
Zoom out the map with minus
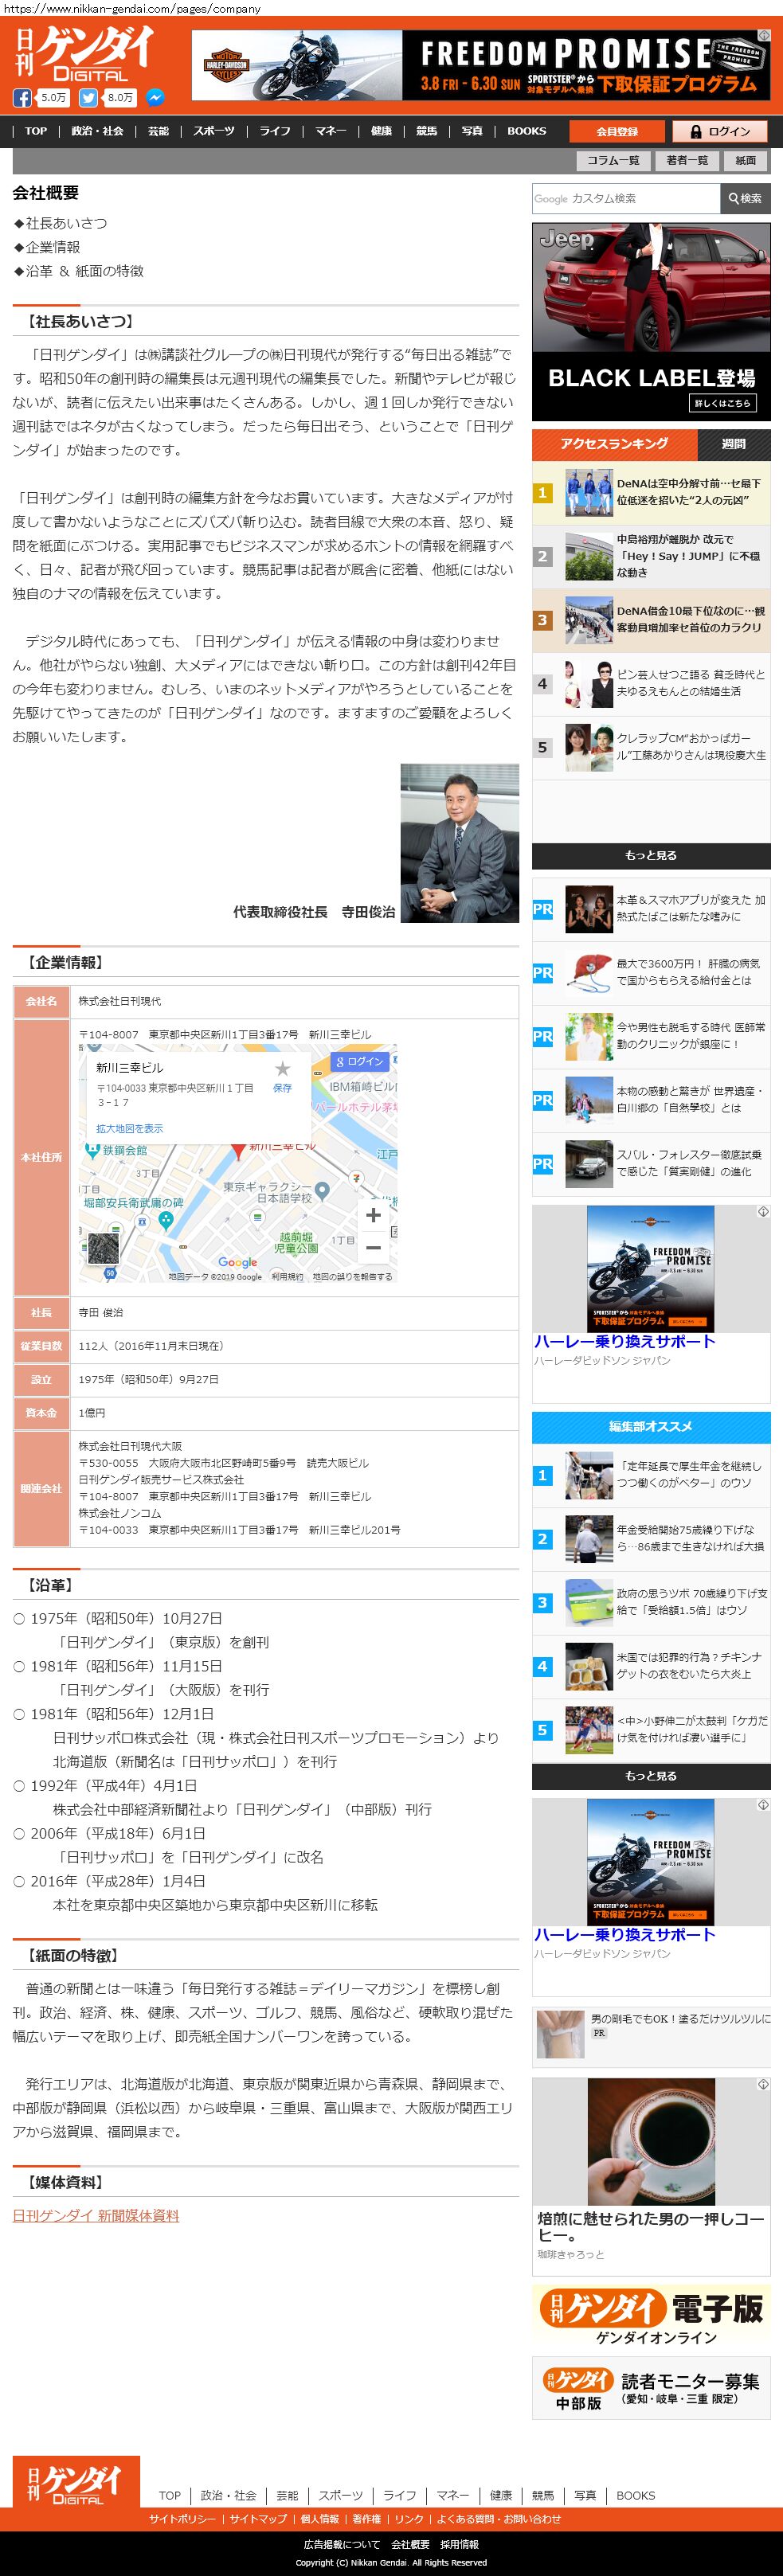click(373, 1247)
